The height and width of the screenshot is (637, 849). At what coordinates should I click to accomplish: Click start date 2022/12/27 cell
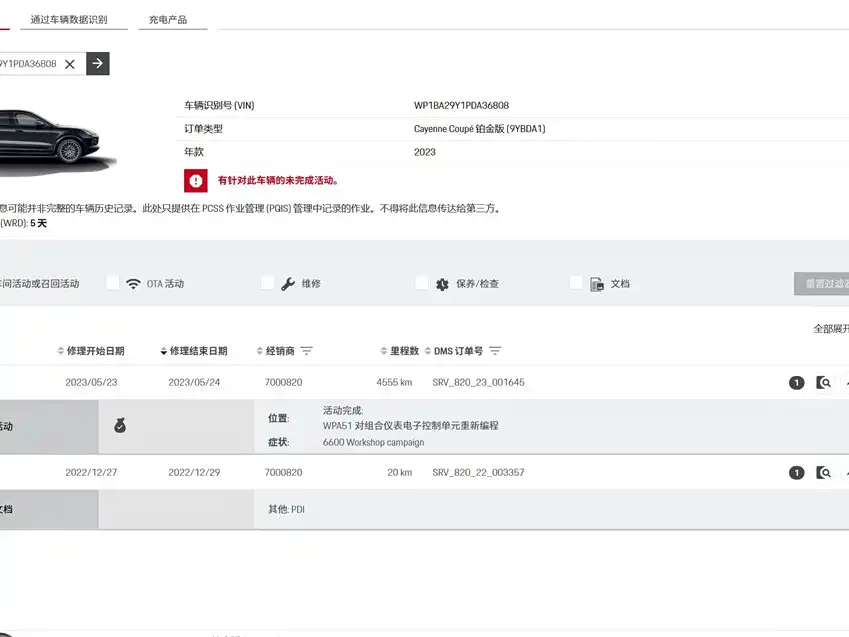[x=91, y=472]
